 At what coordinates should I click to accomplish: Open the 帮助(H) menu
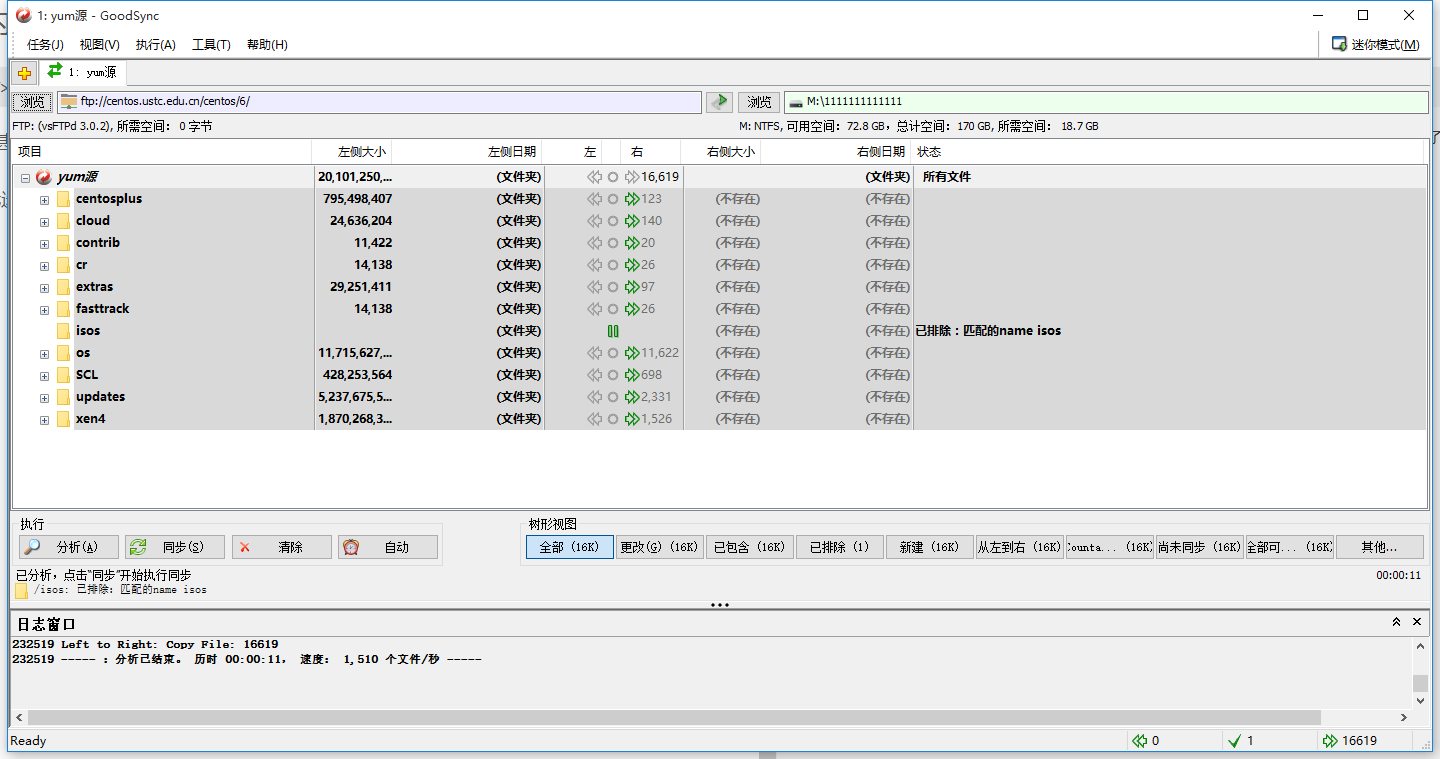(267, 45)
